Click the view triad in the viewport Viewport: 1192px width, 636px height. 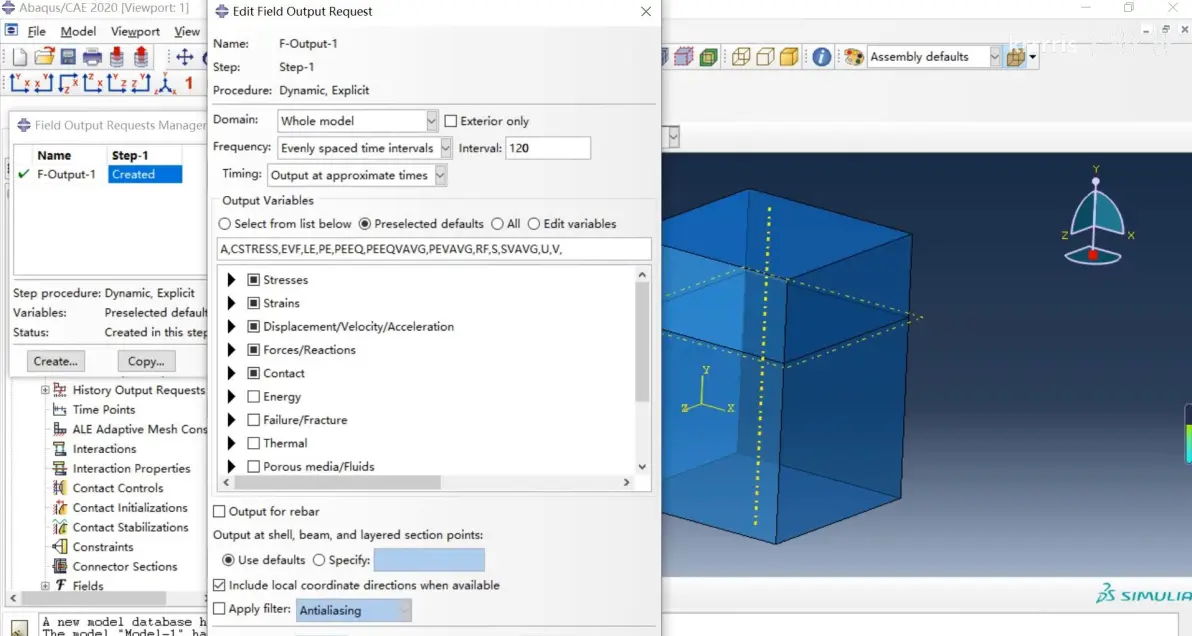1095,217
